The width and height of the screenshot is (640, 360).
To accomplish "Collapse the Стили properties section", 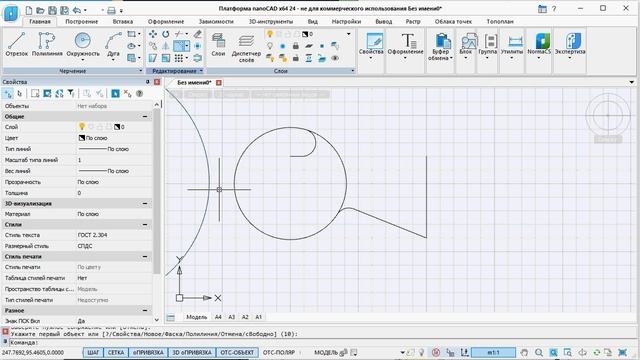I will tap(145, 224).
